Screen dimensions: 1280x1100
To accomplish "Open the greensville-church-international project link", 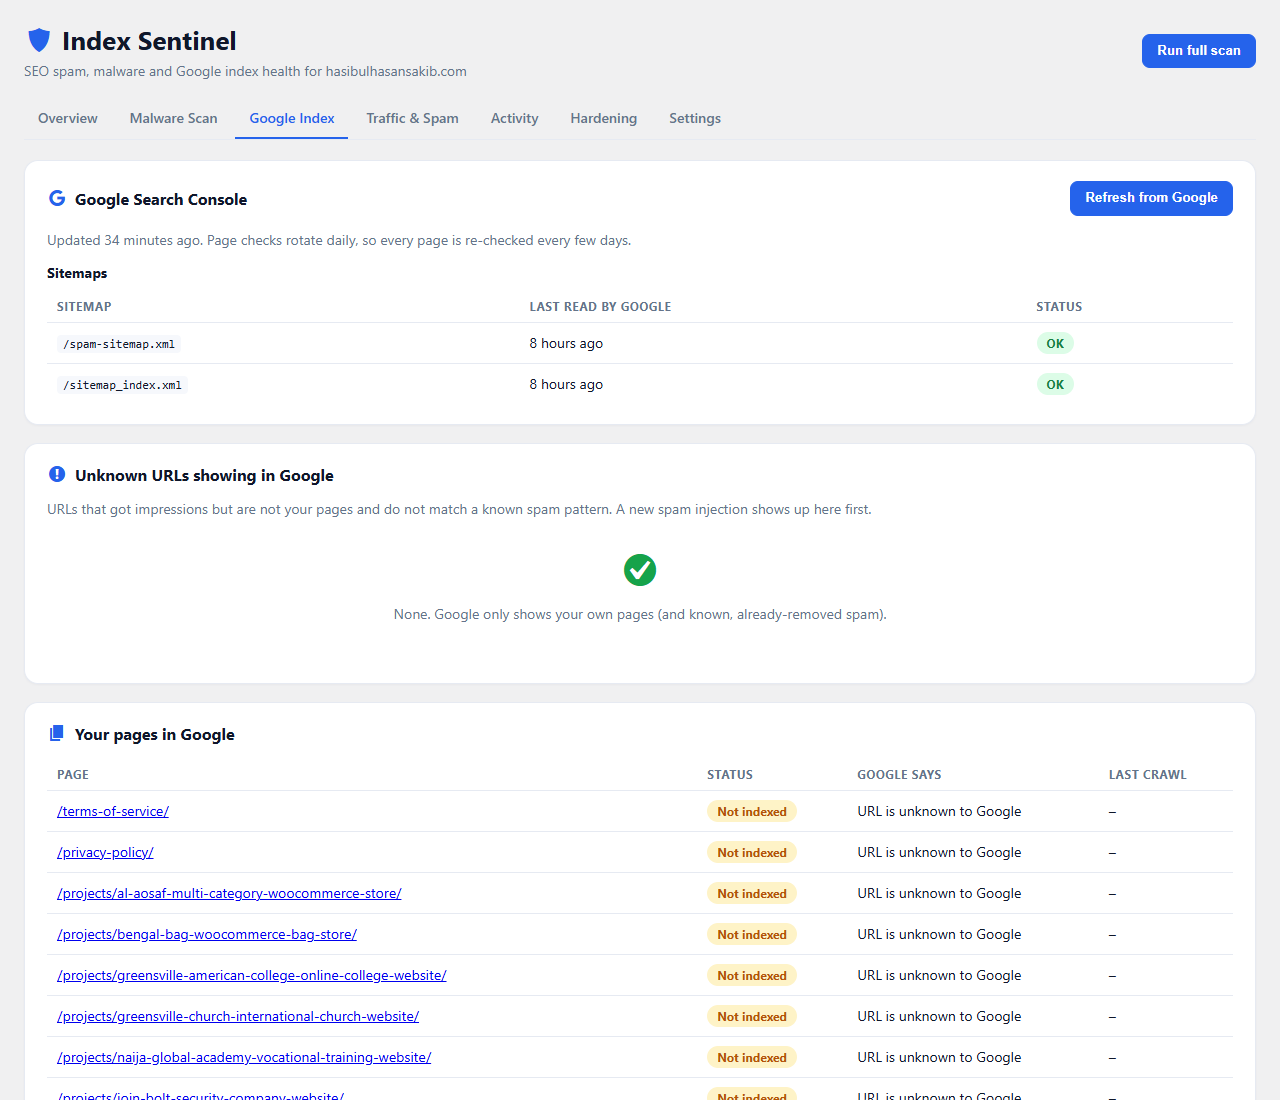I will pos(238,1016).
